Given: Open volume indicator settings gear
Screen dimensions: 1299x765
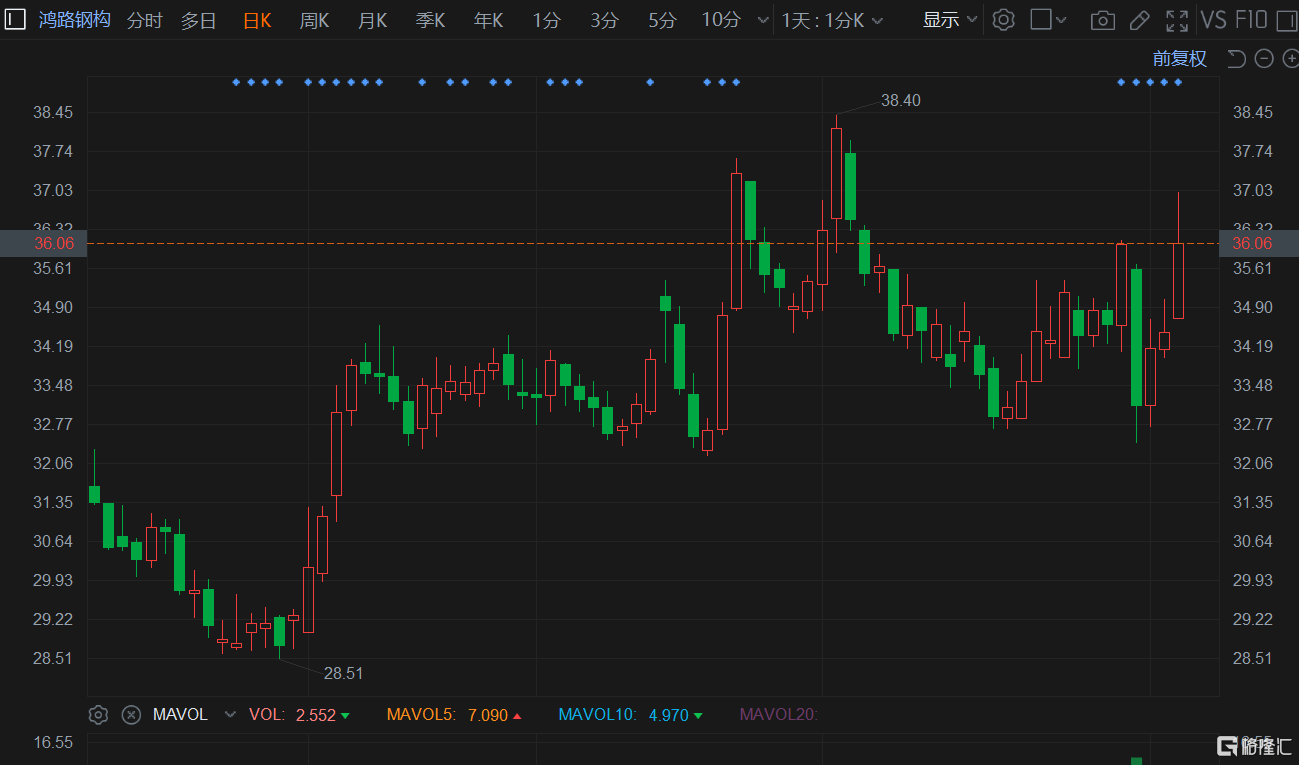Looking at the screenshot, I should (x=98, y=715).
